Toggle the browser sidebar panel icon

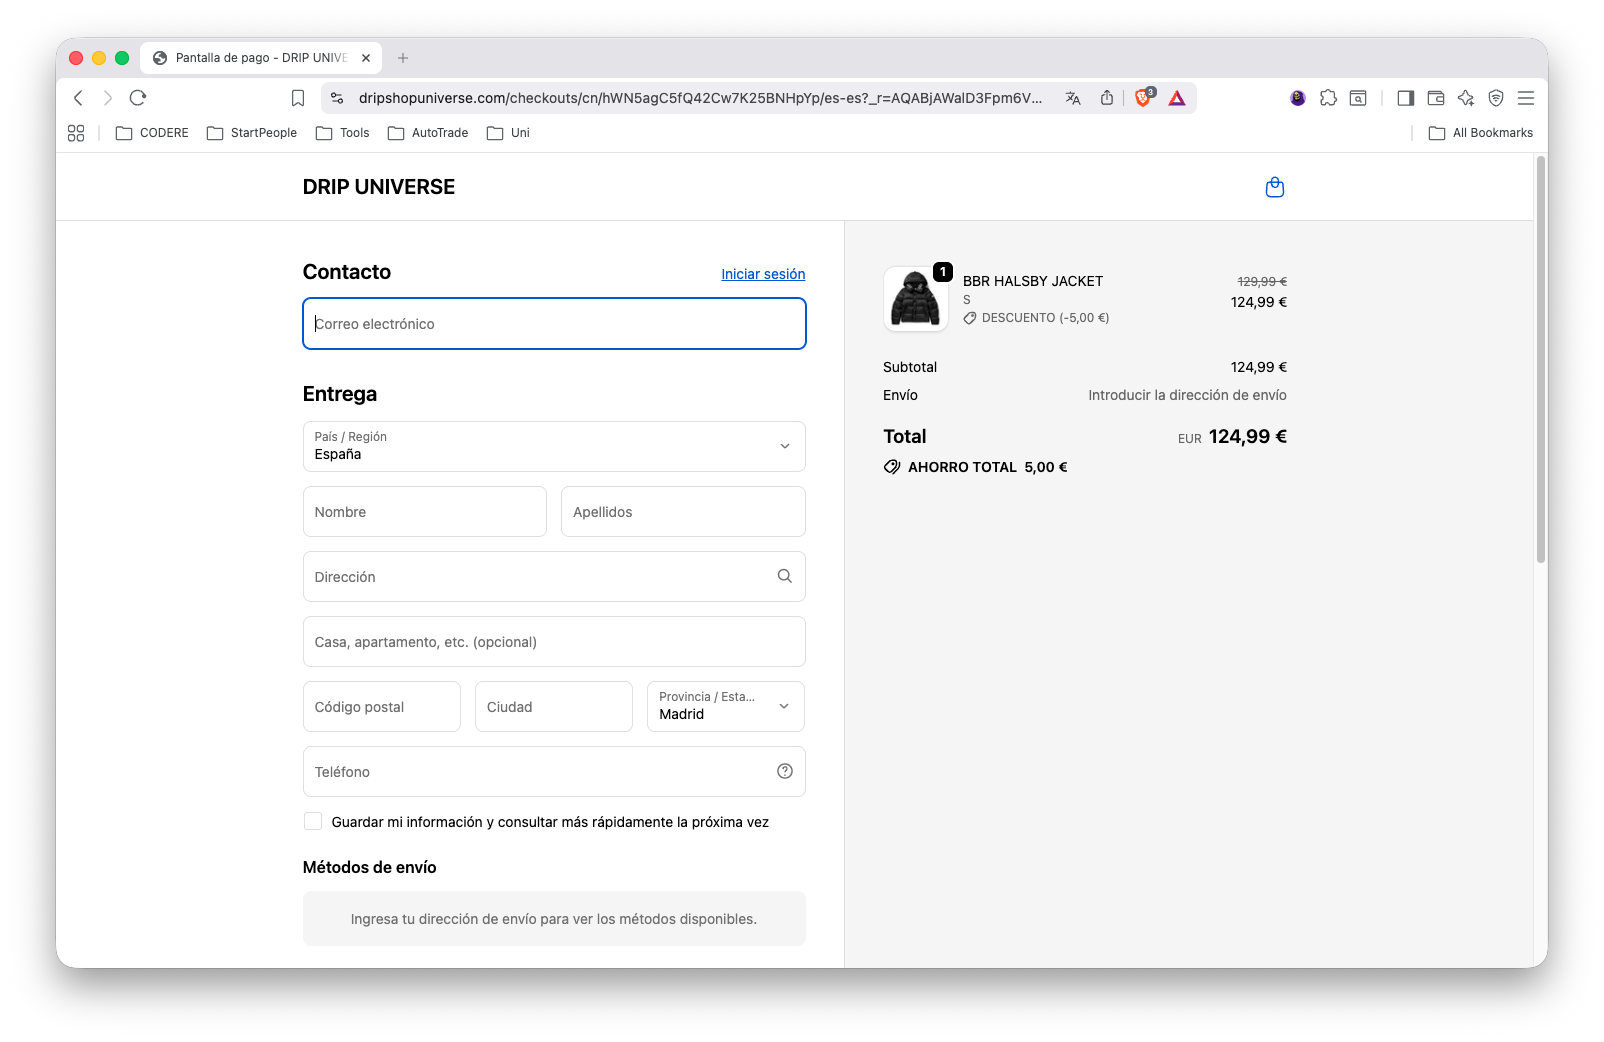click(x=1405, y=98)
